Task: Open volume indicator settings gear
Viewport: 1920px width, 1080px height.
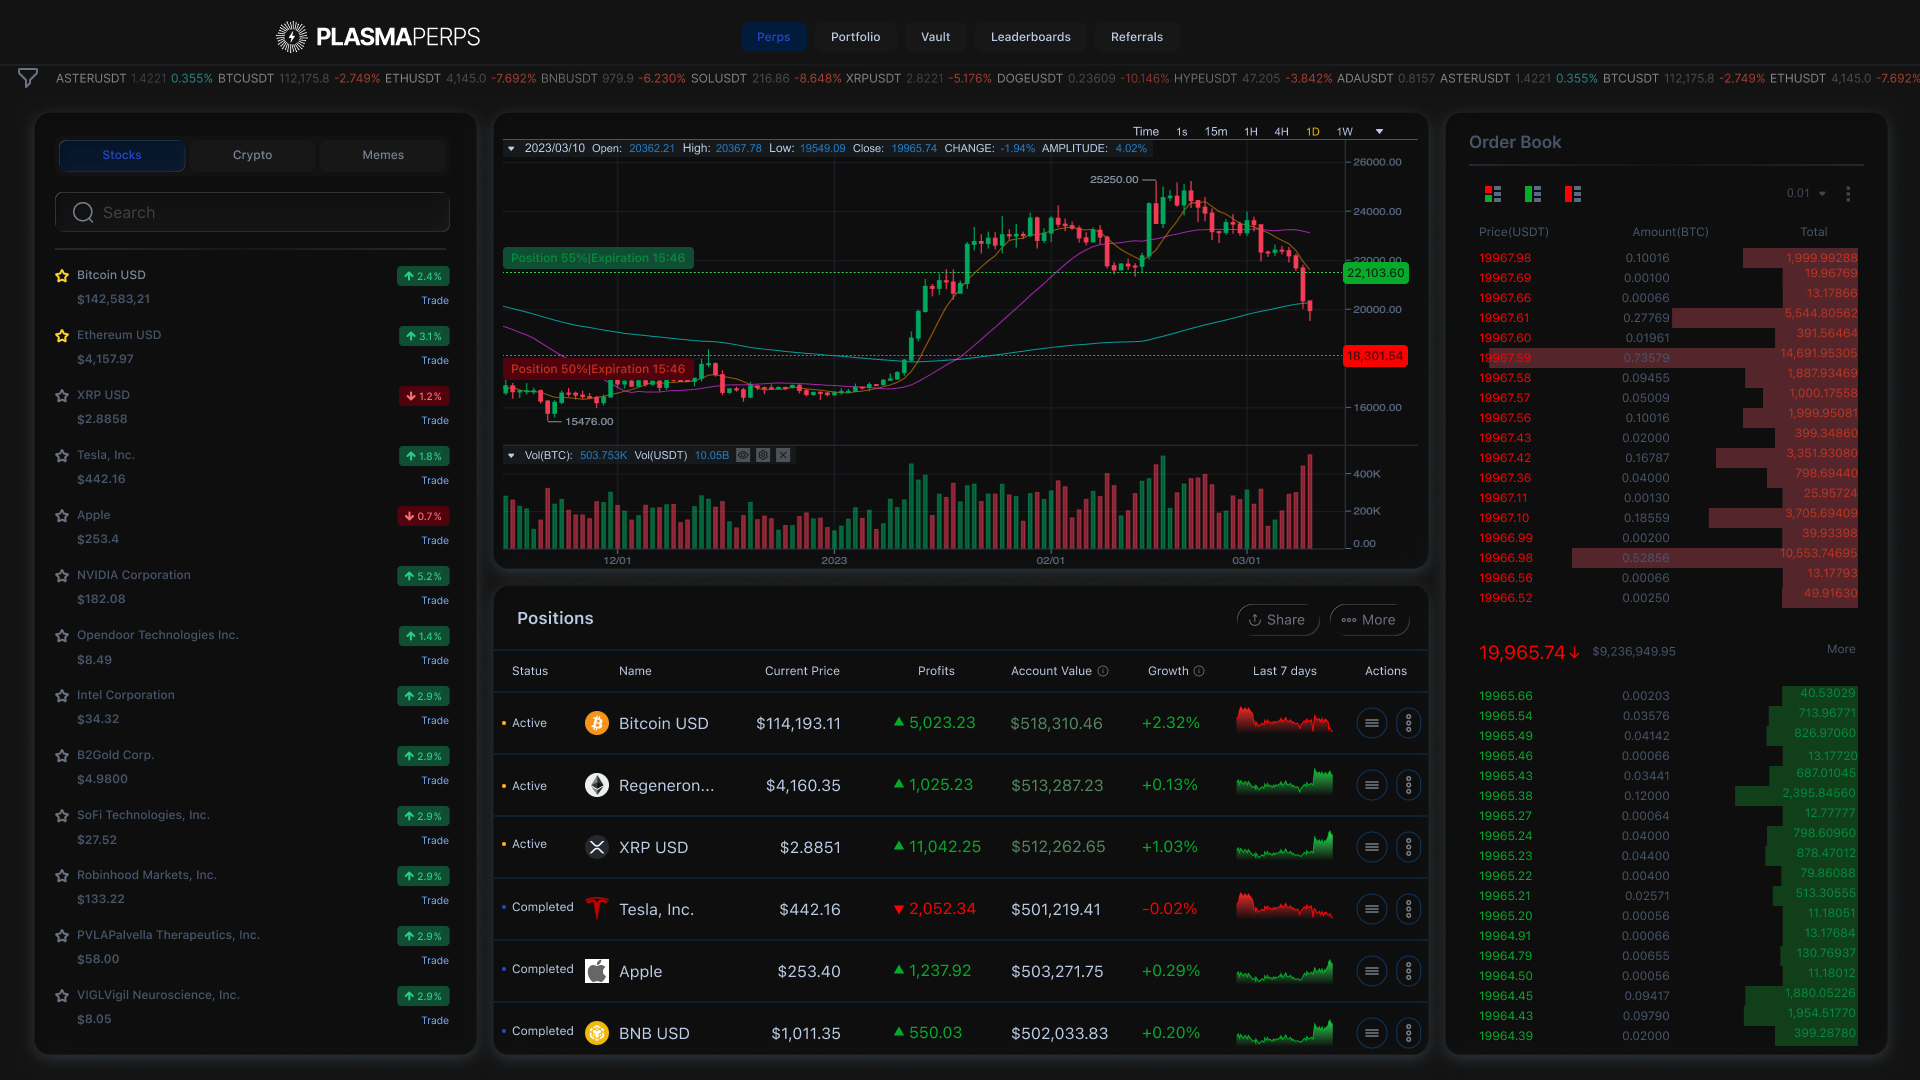Action: [x=763, y=455]
